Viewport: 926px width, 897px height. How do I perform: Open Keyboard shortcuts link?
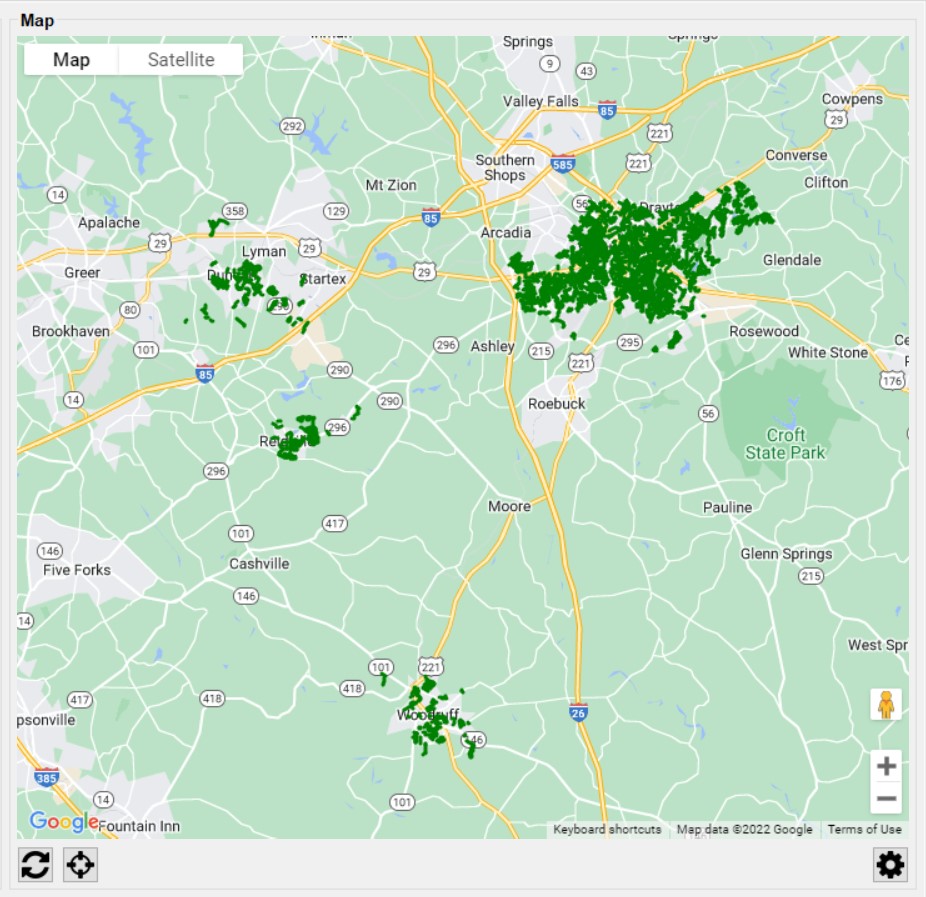[x=607, y=829]
